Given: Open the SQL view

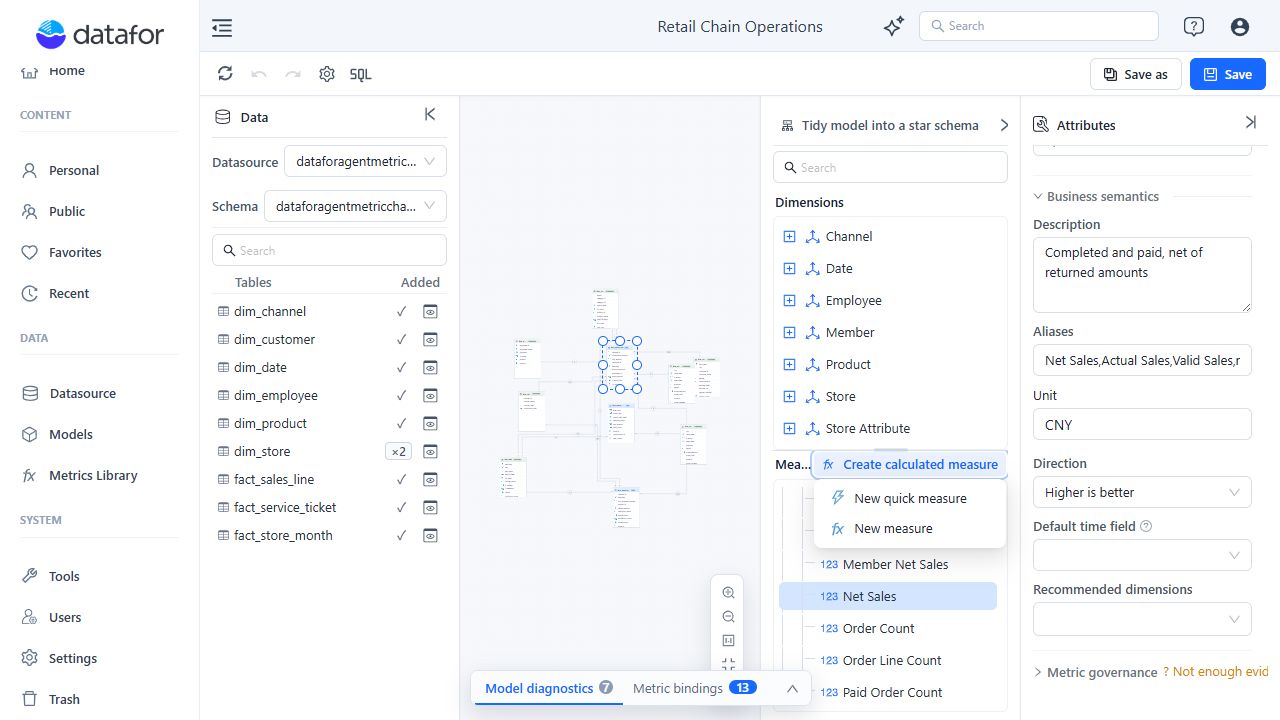Looking at the screenshot, I should click(361, 74).
